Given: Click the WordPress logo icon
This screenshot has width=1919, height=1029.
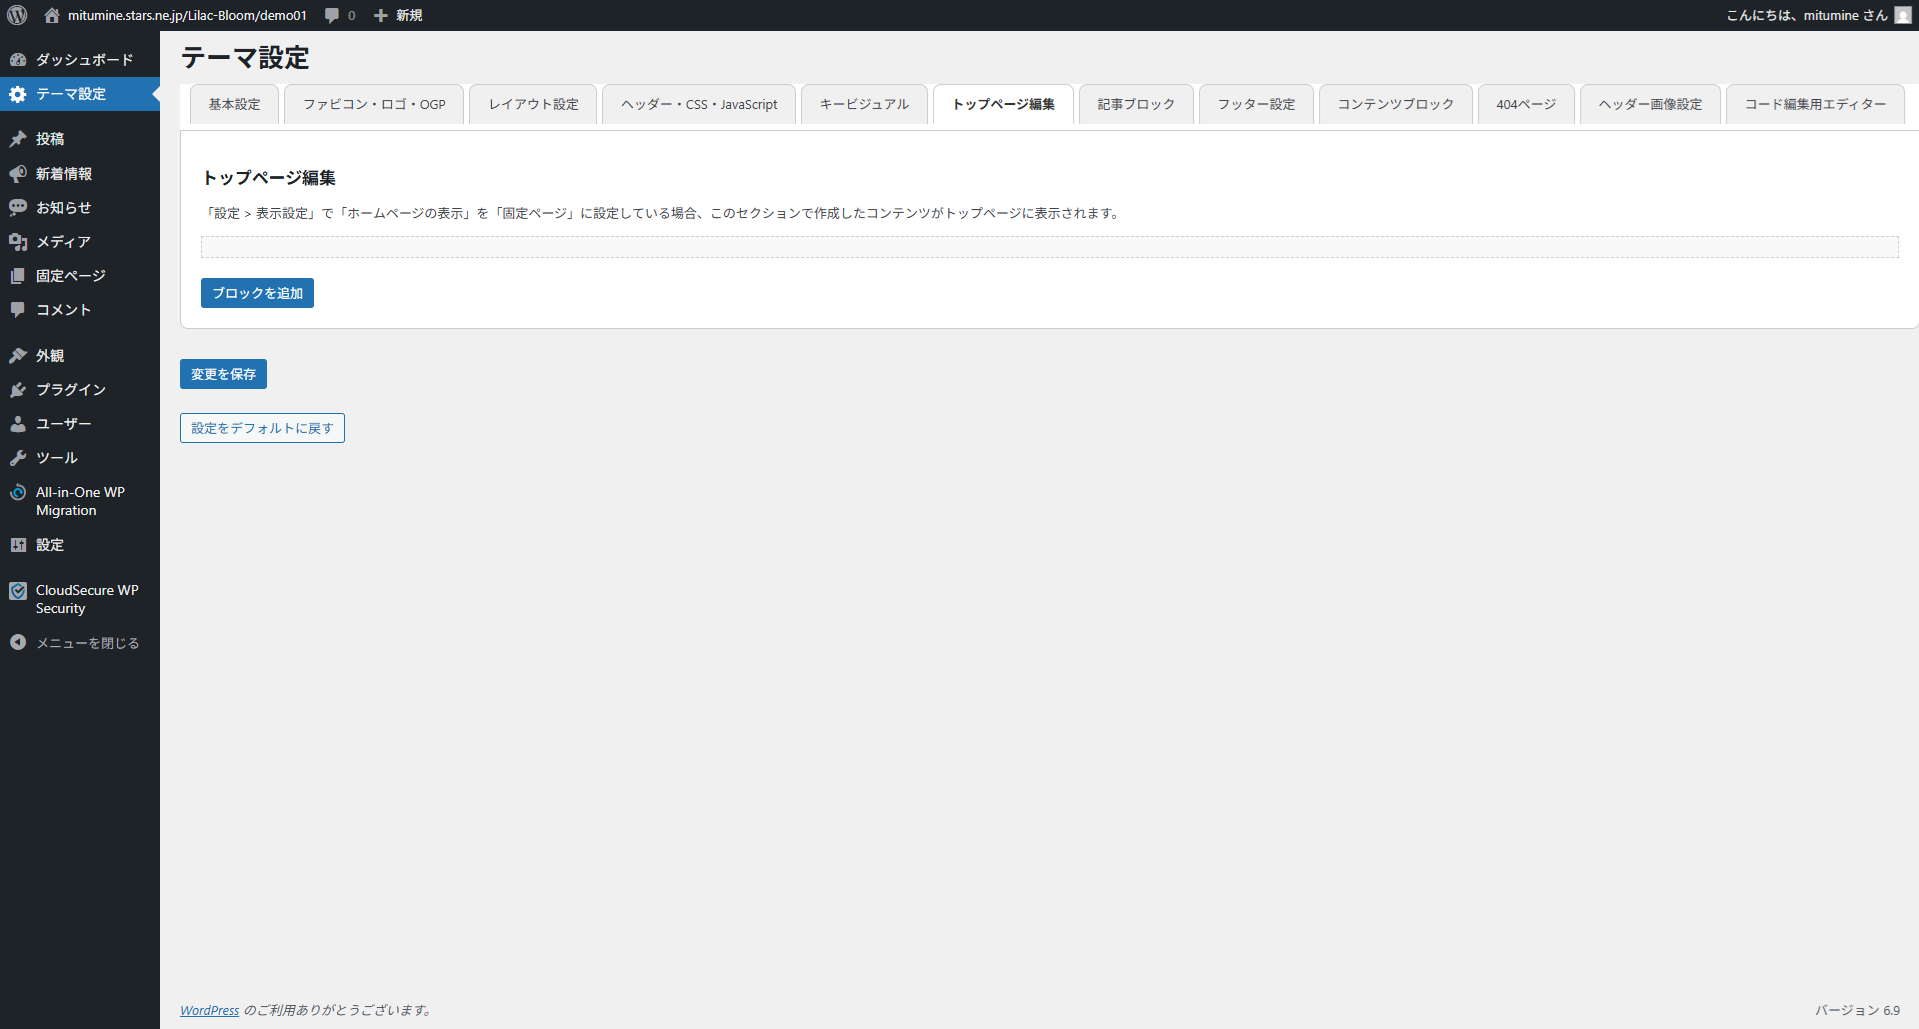Looking at the screenshot, I should [17, 15].
